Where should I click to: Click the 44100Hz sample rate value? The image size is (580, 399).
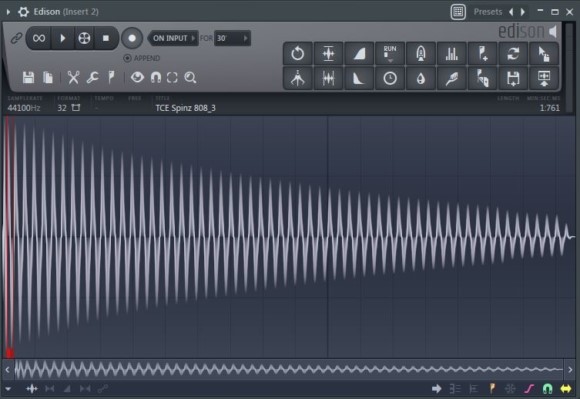click(x=24, y=108)
